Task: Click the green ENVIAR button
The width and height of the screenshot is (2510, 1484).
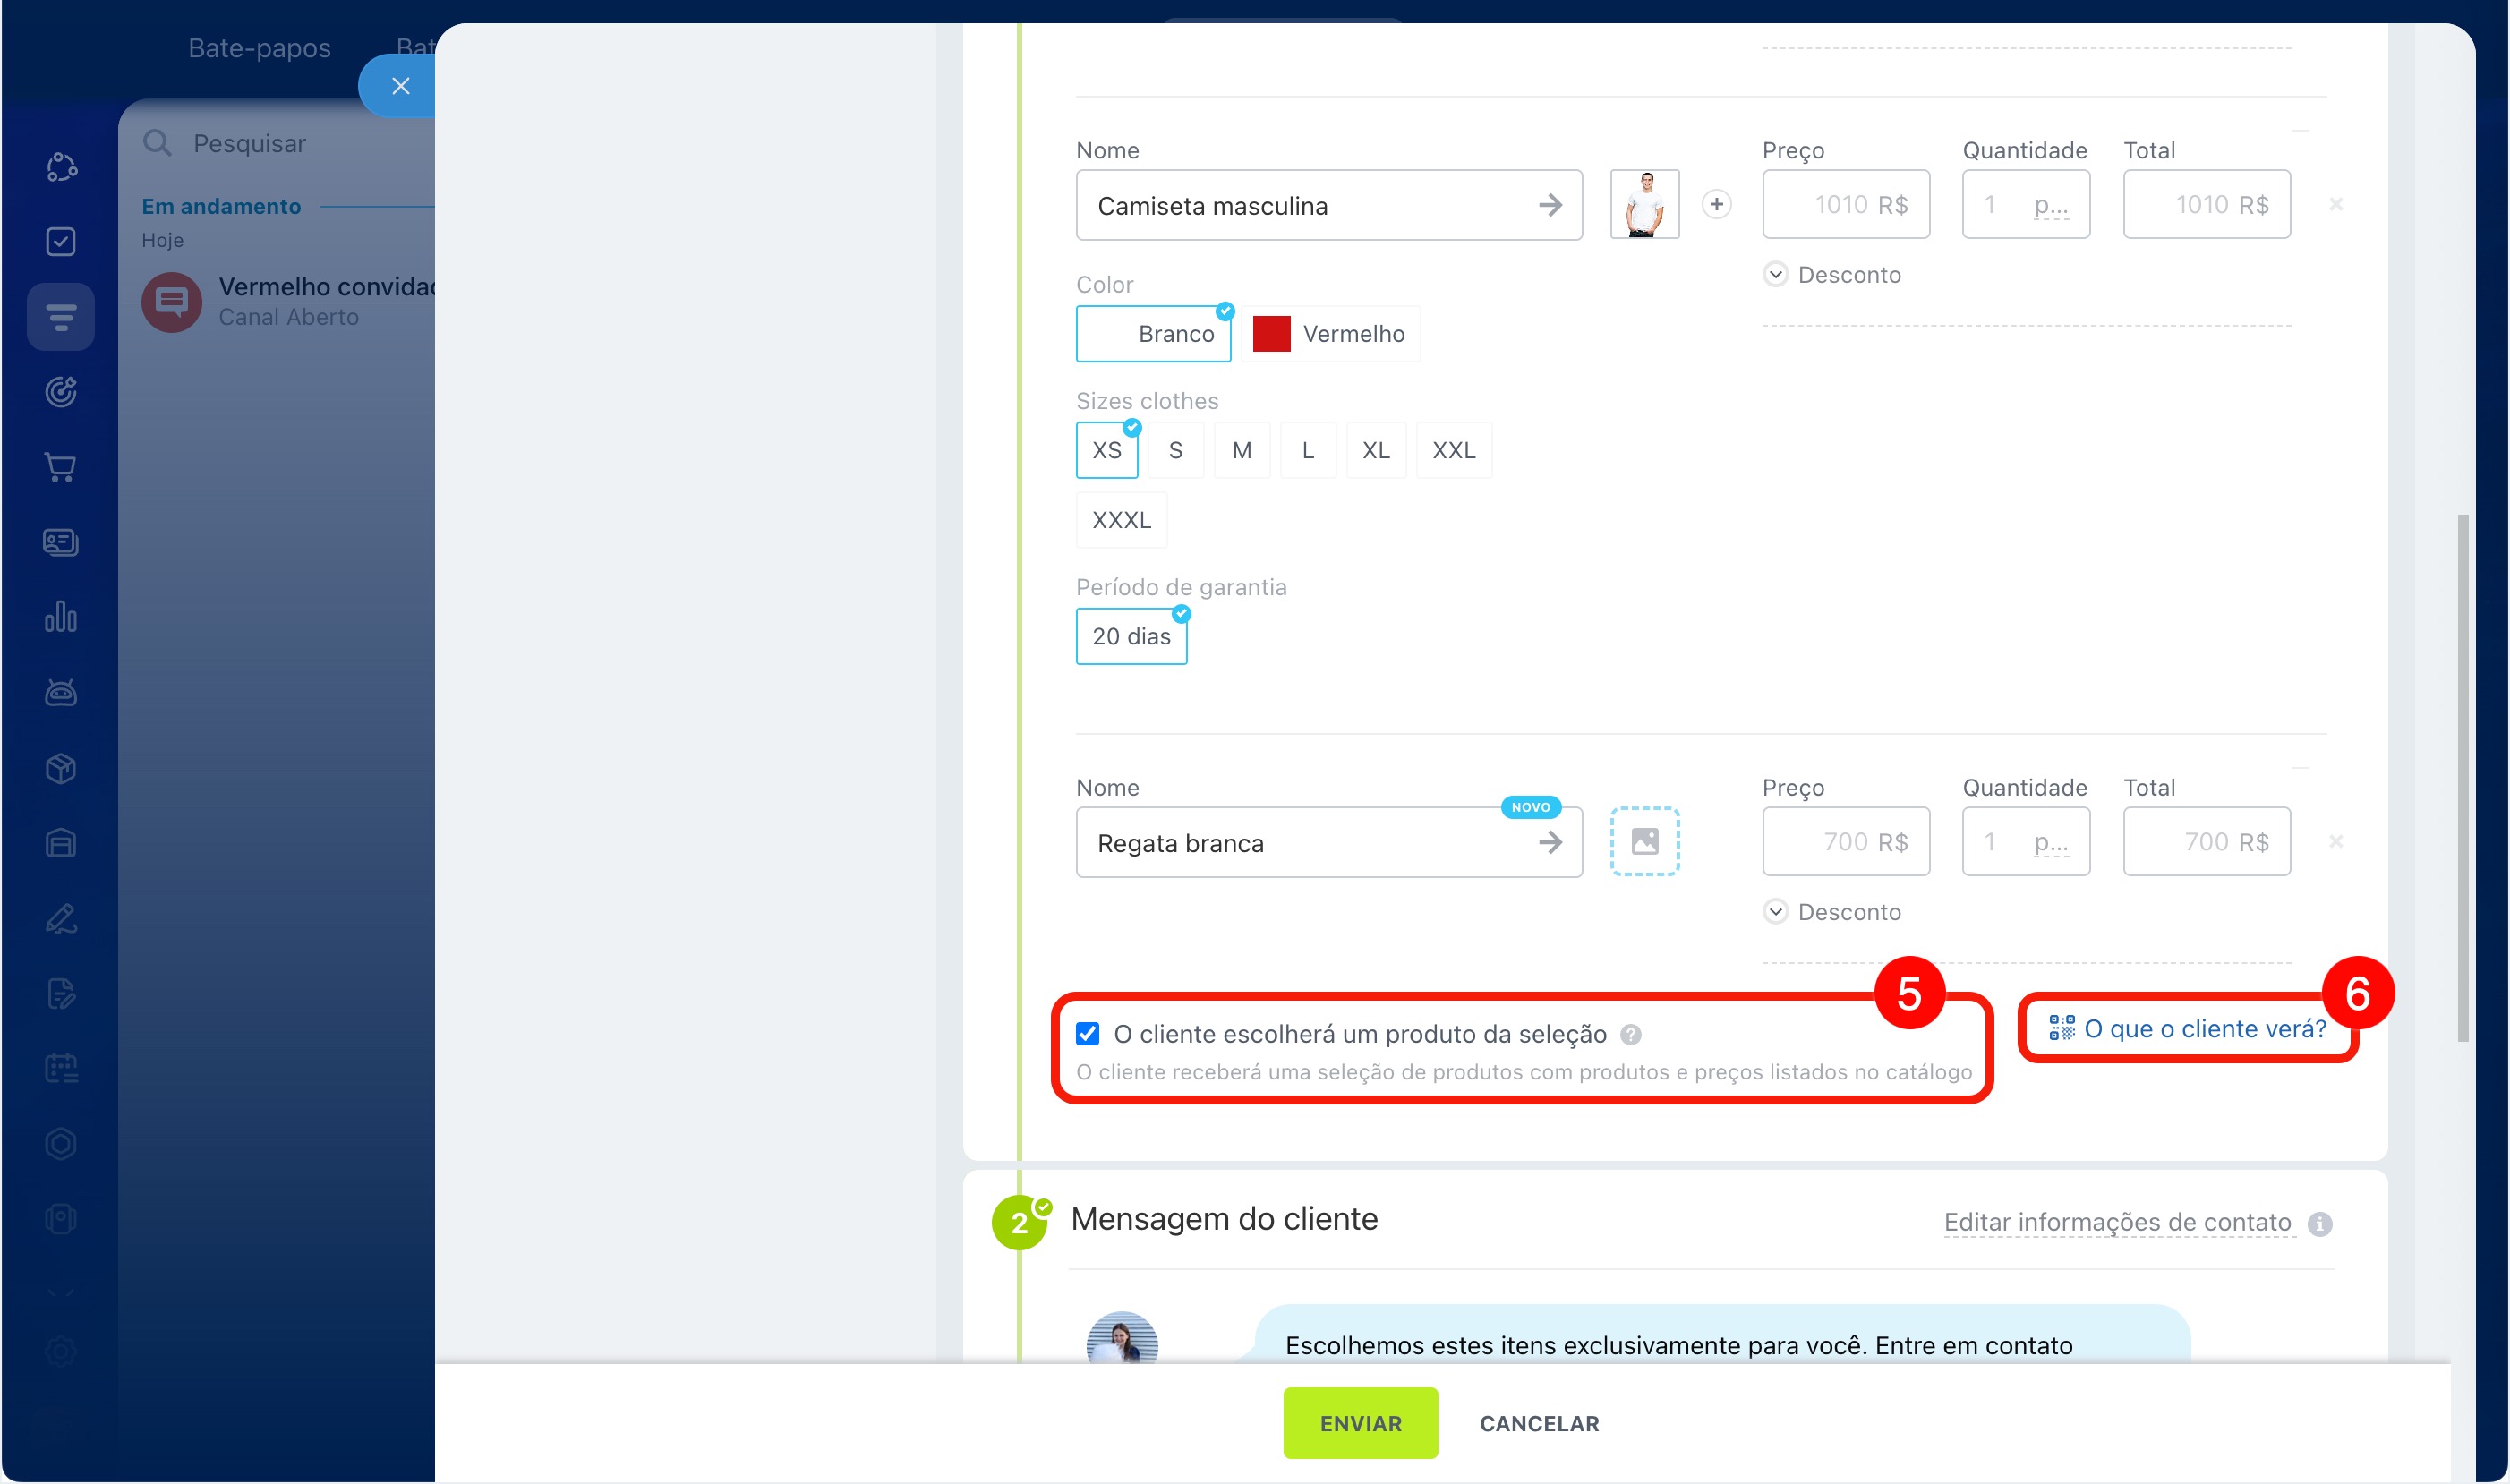Action: coord(1359,1422)
